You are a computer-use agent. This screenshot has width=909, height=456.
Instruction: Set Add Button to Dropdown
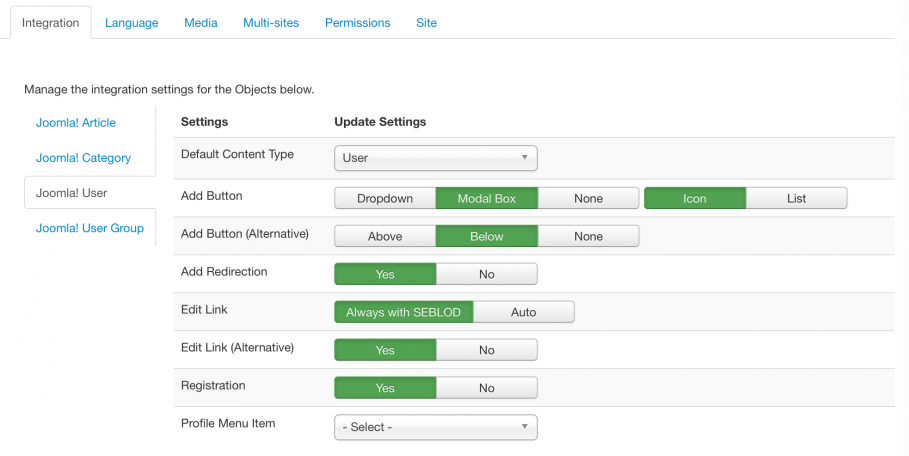[x=385, y=198]
